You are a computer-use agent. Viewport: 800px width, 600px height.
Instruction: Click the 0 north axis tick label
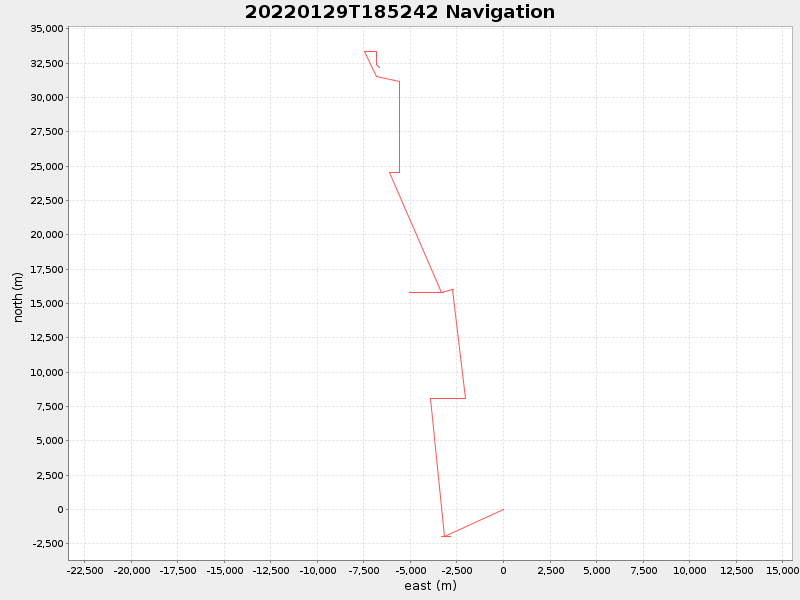61,510
